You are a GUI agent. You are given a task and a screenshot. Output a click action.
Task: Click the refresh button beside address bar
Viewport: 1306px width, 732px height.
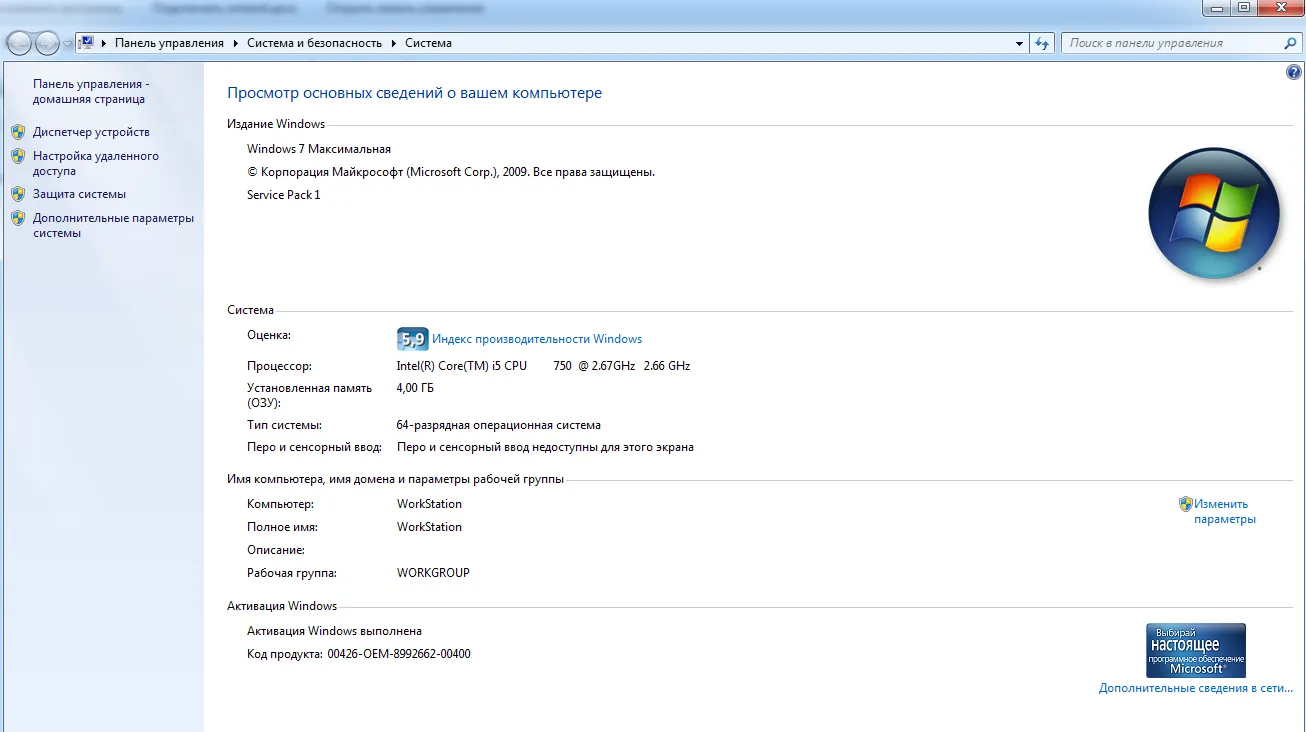coord(1043,44)
